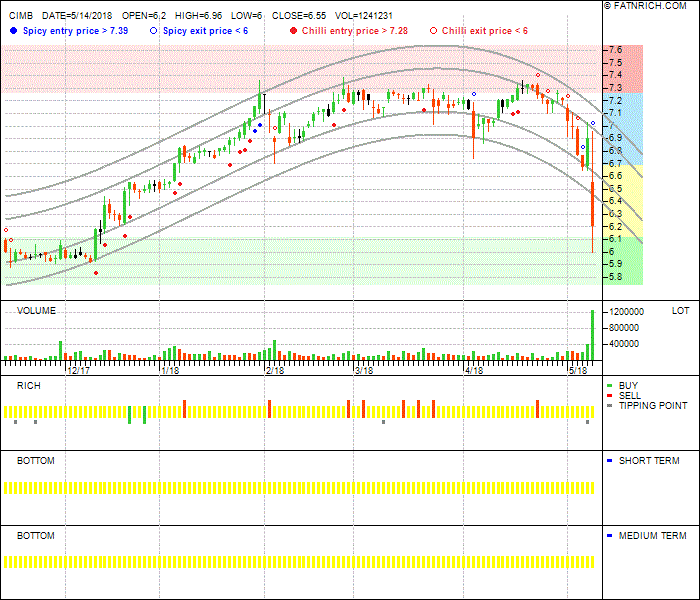
Task: Click the hollow Chilli exit price marker
Action: pyautogui.click(x=433, y=31)
